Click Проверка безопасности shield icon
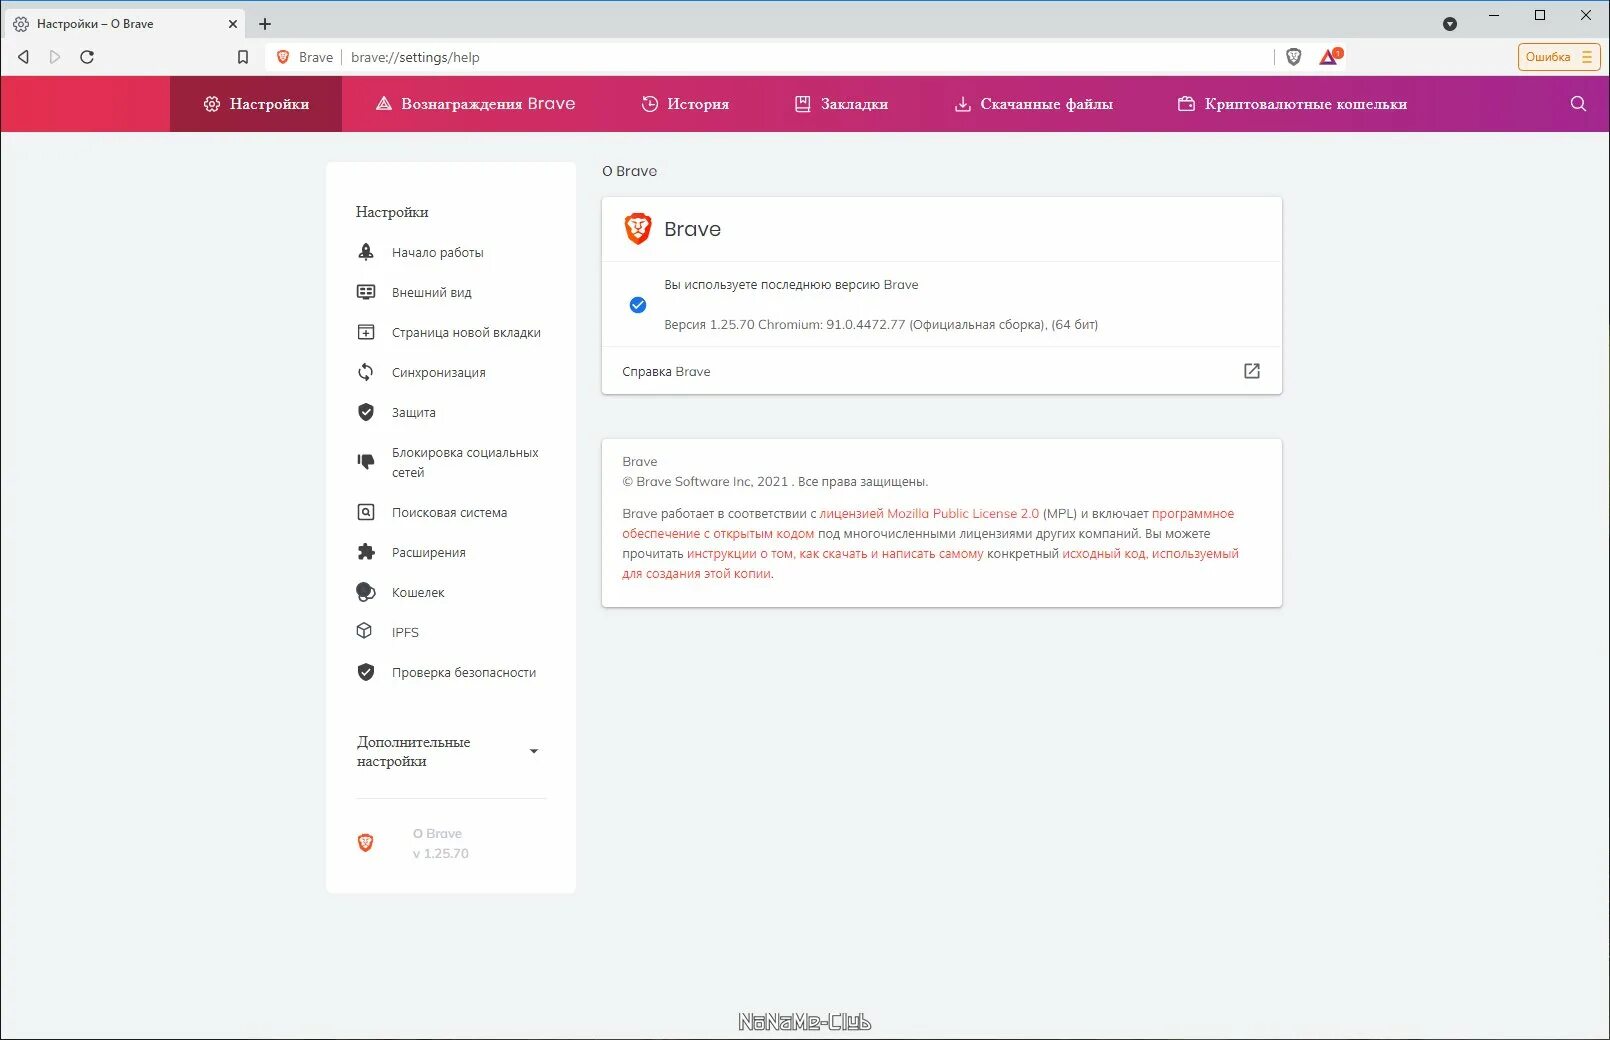Screen dimensions: 1610x1040 [366, 672]
